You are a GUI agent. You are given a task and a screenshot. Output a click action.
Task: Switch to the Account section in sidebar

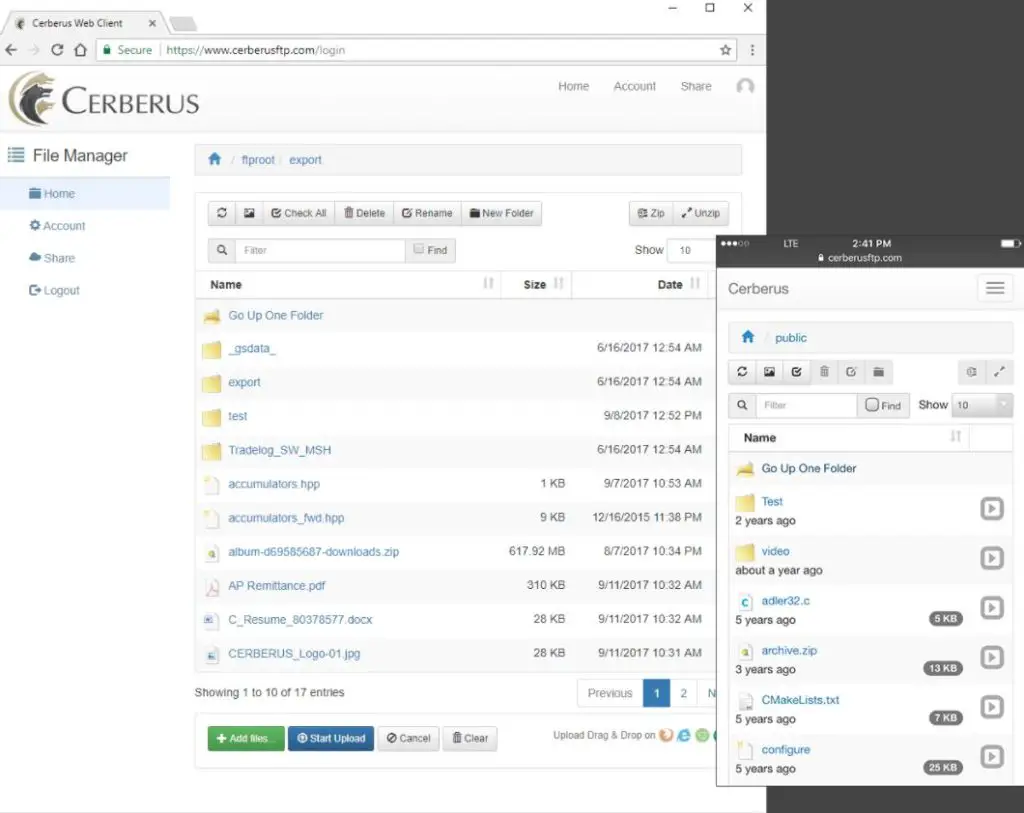click(57, 225)
